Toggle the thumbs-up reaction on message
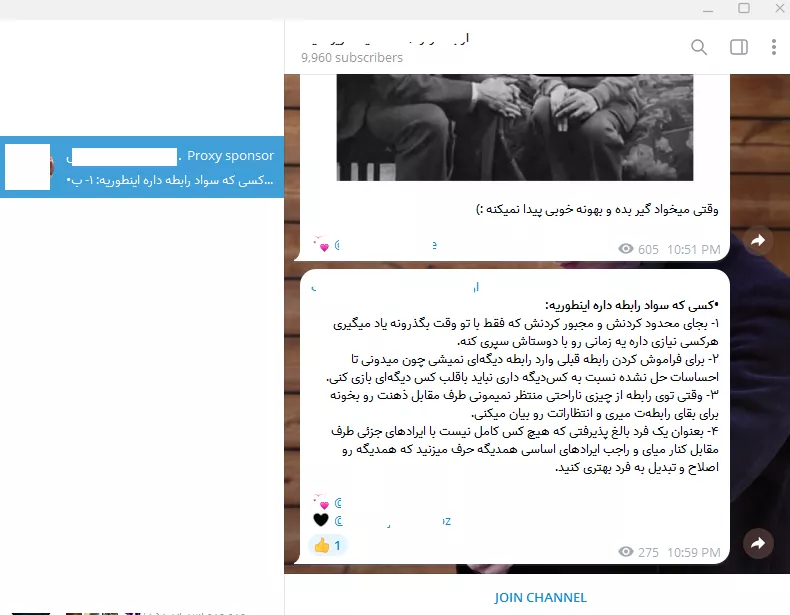 click(x=328, y=546)
